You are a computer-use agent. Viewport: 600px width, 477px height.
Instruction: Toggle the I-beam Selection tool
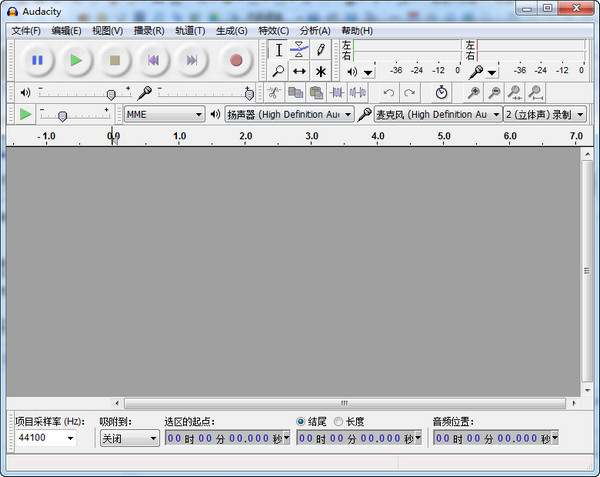279,50
